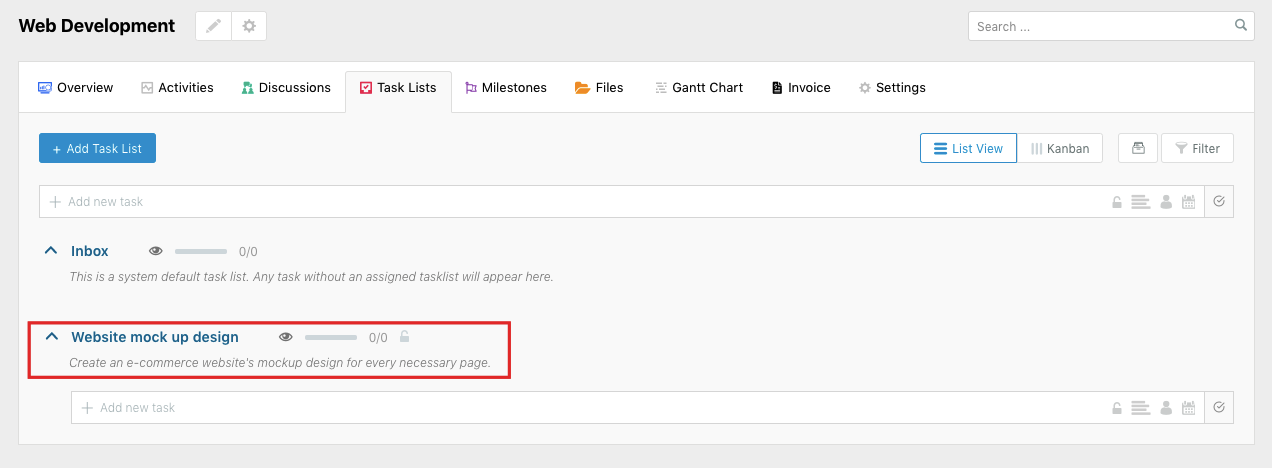The height and width of the screenshot is (468, 1272).
Task: Click the Inbox progress bar
Action: point(201,252)
